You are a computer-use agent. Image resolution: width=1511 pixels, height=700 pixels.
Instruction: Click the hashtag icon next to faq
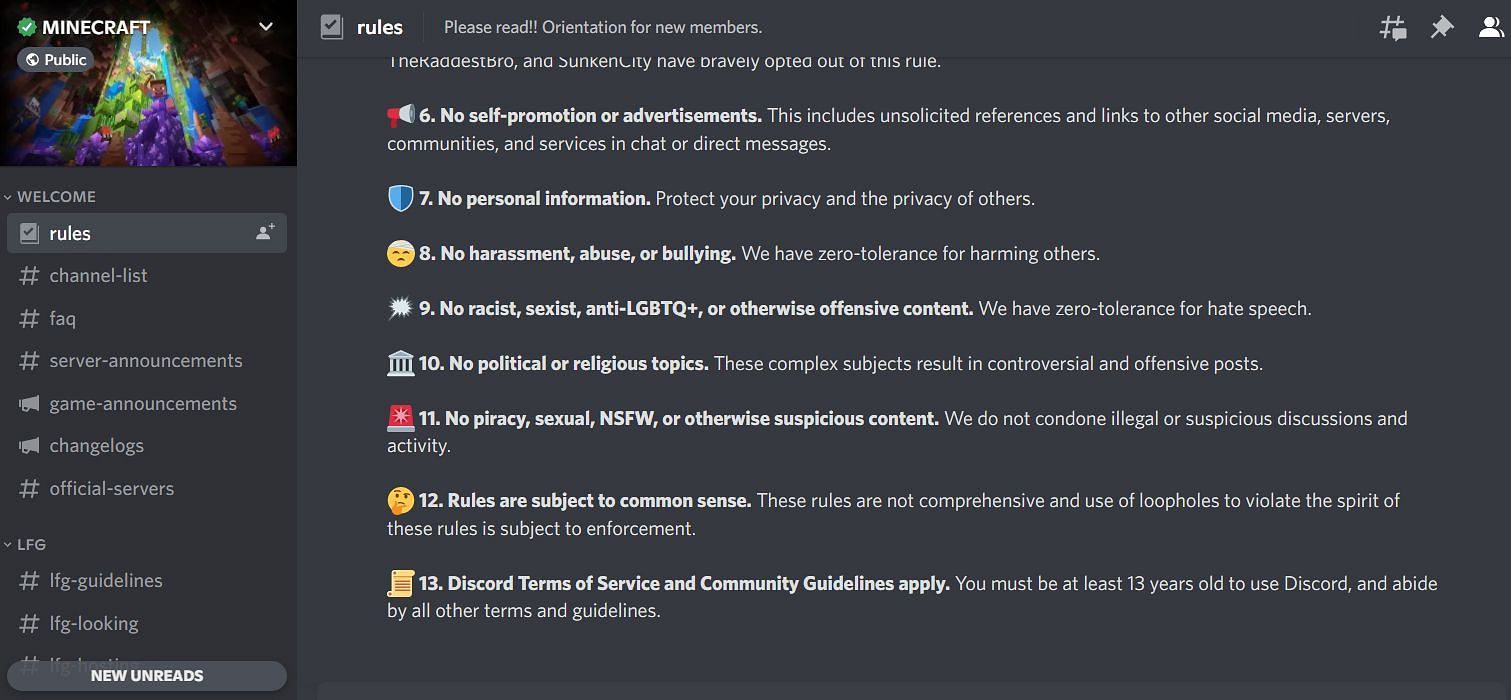[31, 318]
